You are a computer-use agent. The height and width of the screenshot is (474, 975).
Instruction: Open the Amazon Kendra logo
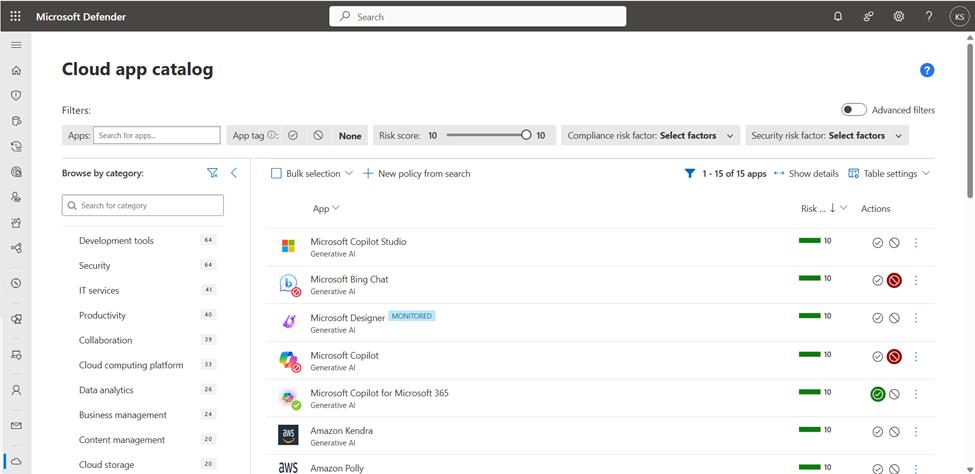click(x=288, y=435)
